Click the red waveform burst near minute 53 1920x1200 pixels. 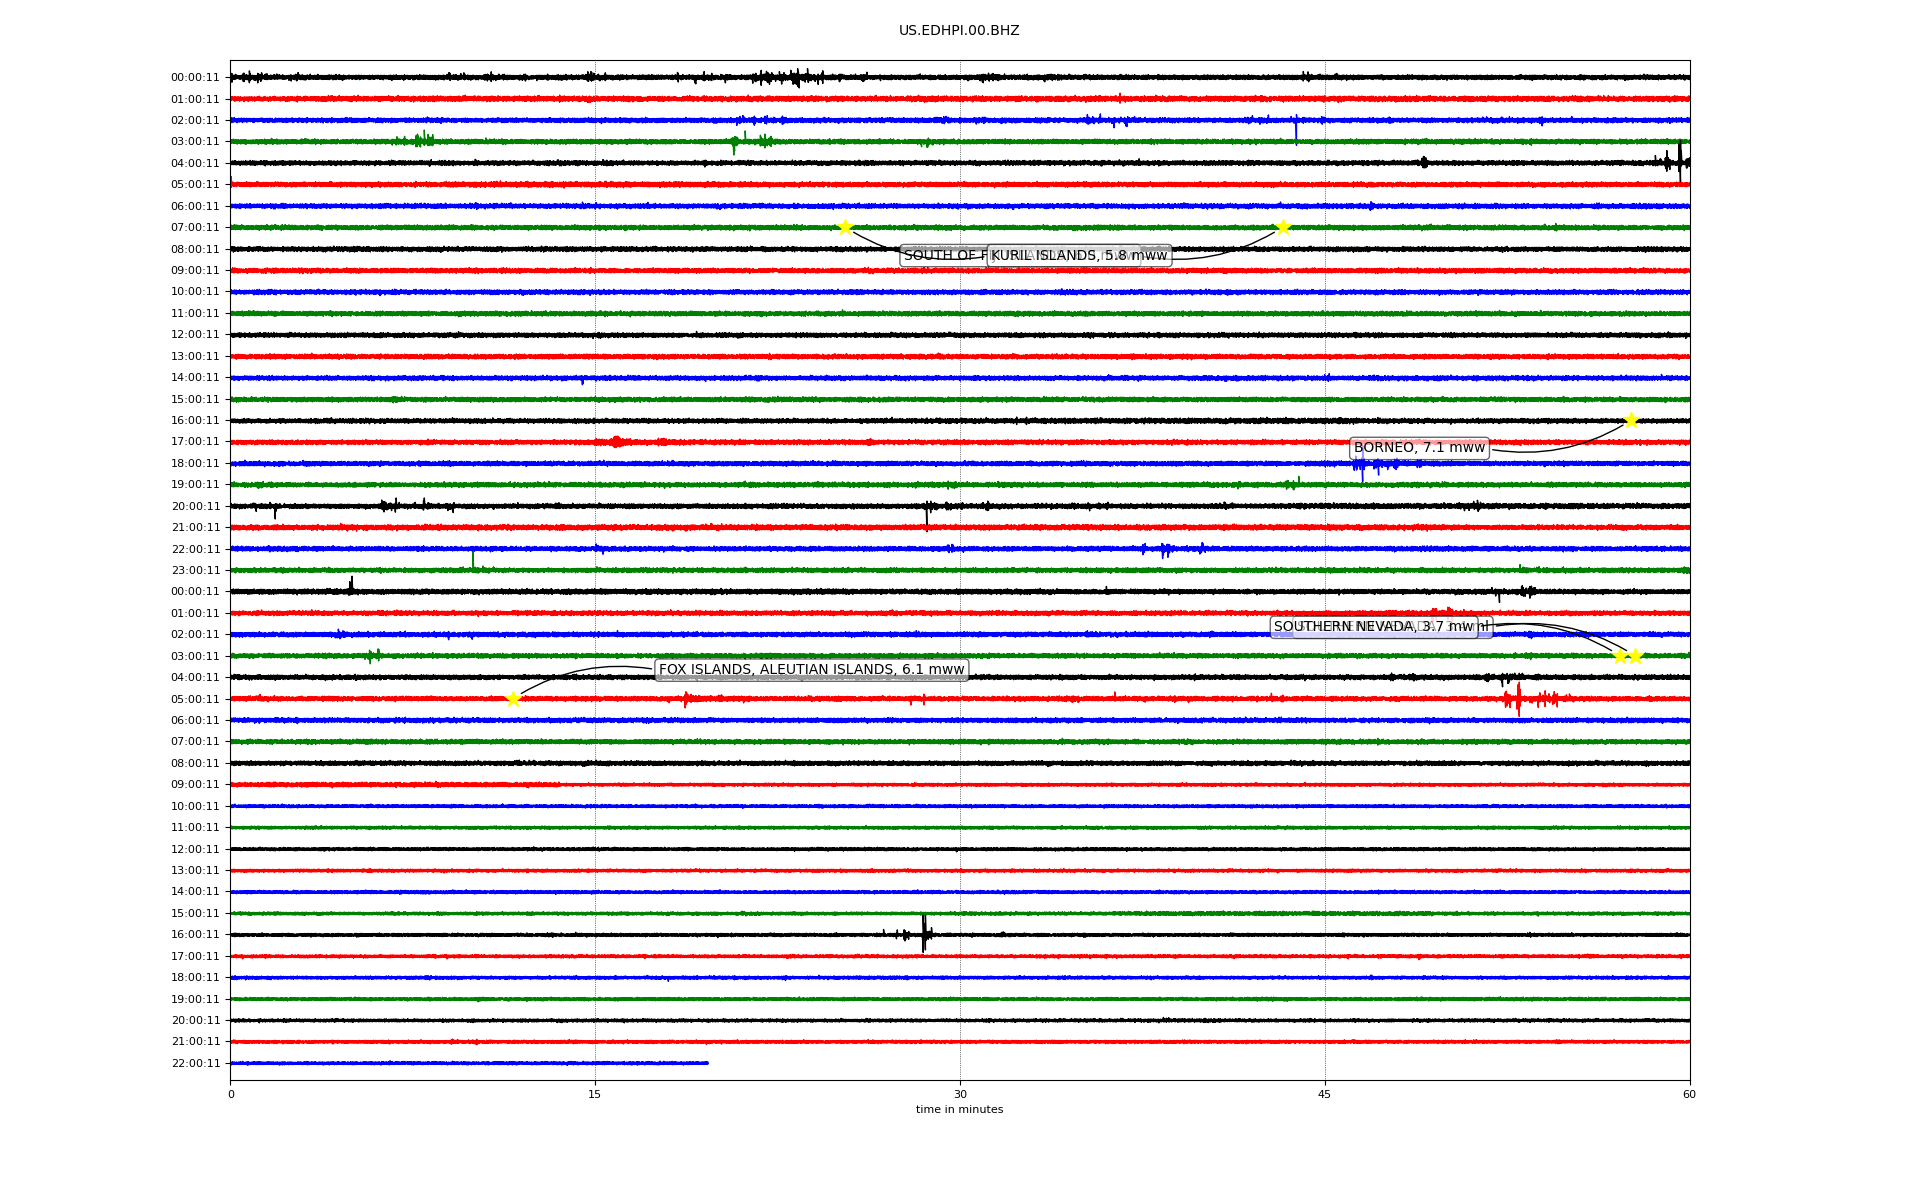click(x=1518, y=698)
